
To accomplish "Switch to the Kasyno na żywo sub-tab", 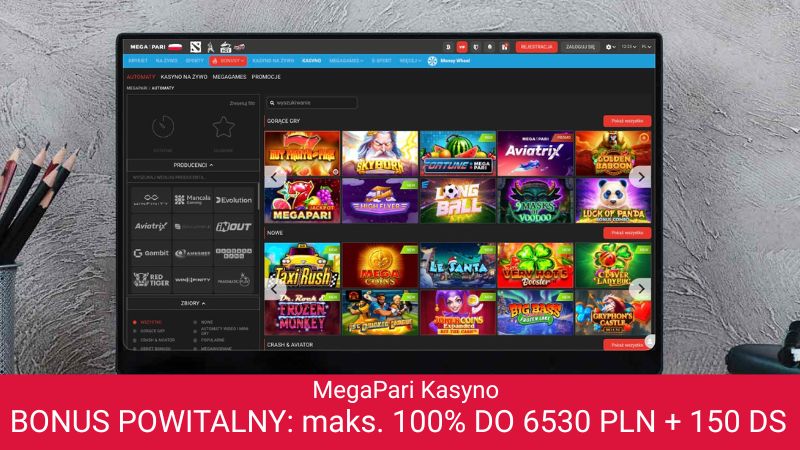I will (x=184, y=77).
